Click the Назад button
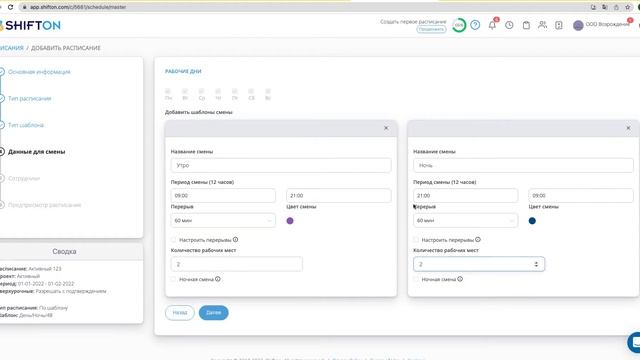The image size is (640, 360). pyautogui.click(x=180, y=313)
